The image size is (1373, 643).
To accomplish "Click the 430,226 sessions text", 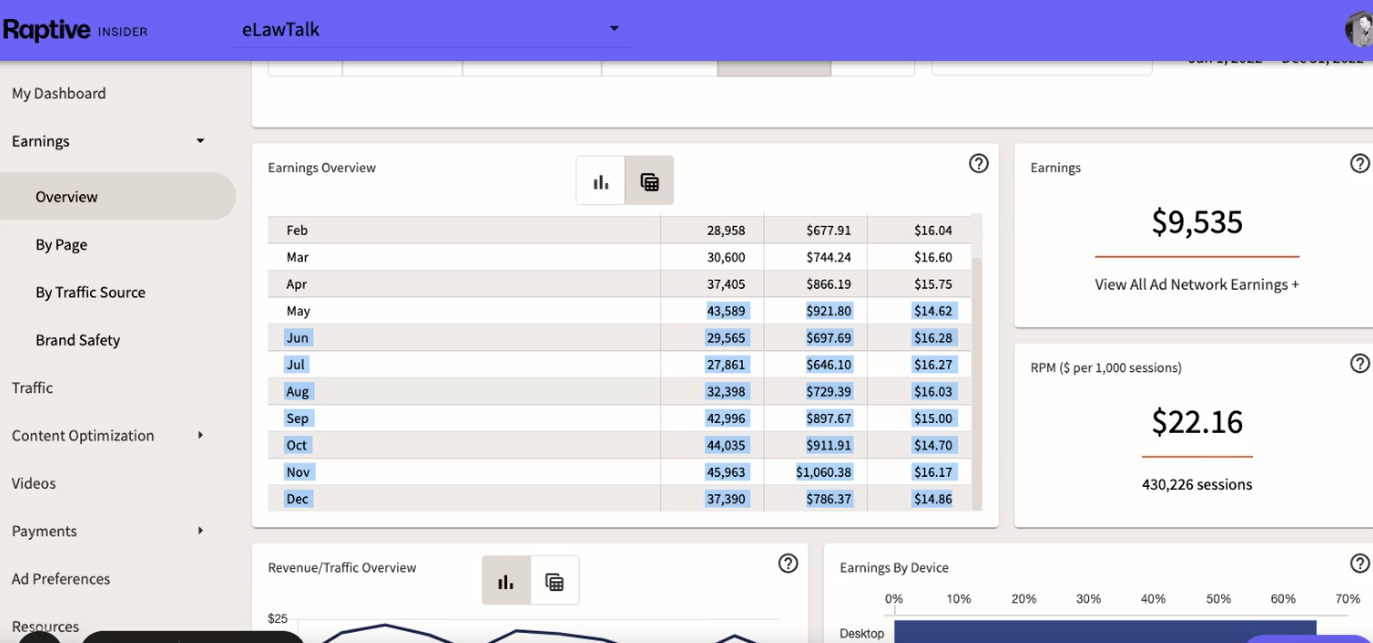I will click(1197, 484).
